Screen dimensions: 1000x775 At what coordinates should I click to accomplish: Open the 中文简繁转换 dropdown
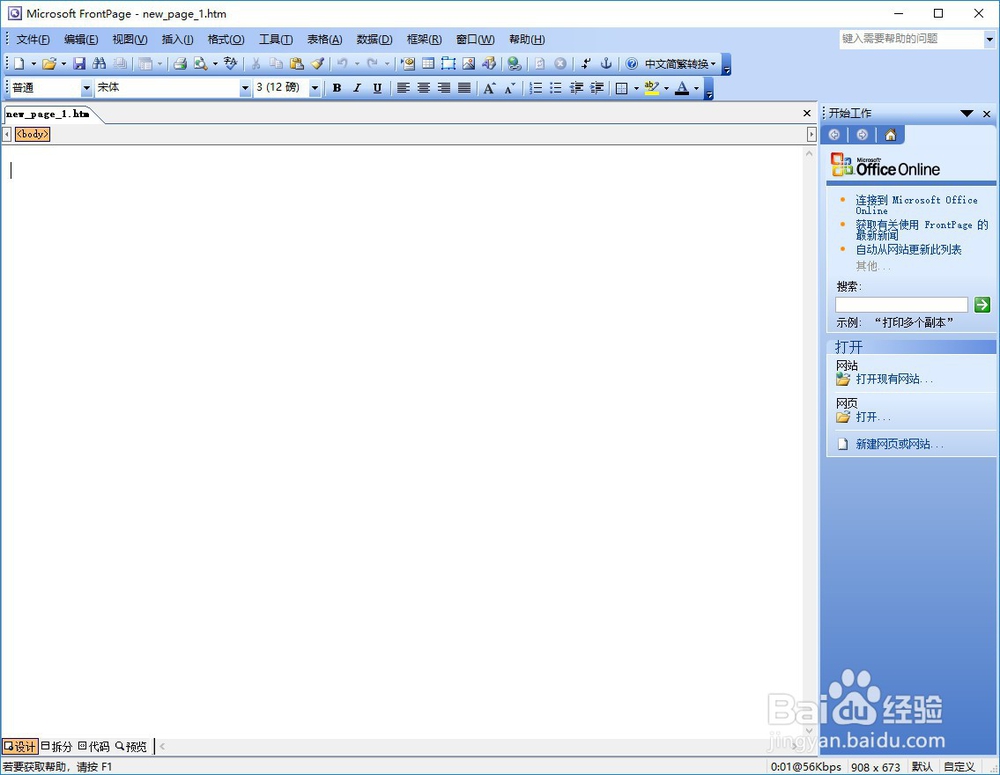tap(679, 63)
